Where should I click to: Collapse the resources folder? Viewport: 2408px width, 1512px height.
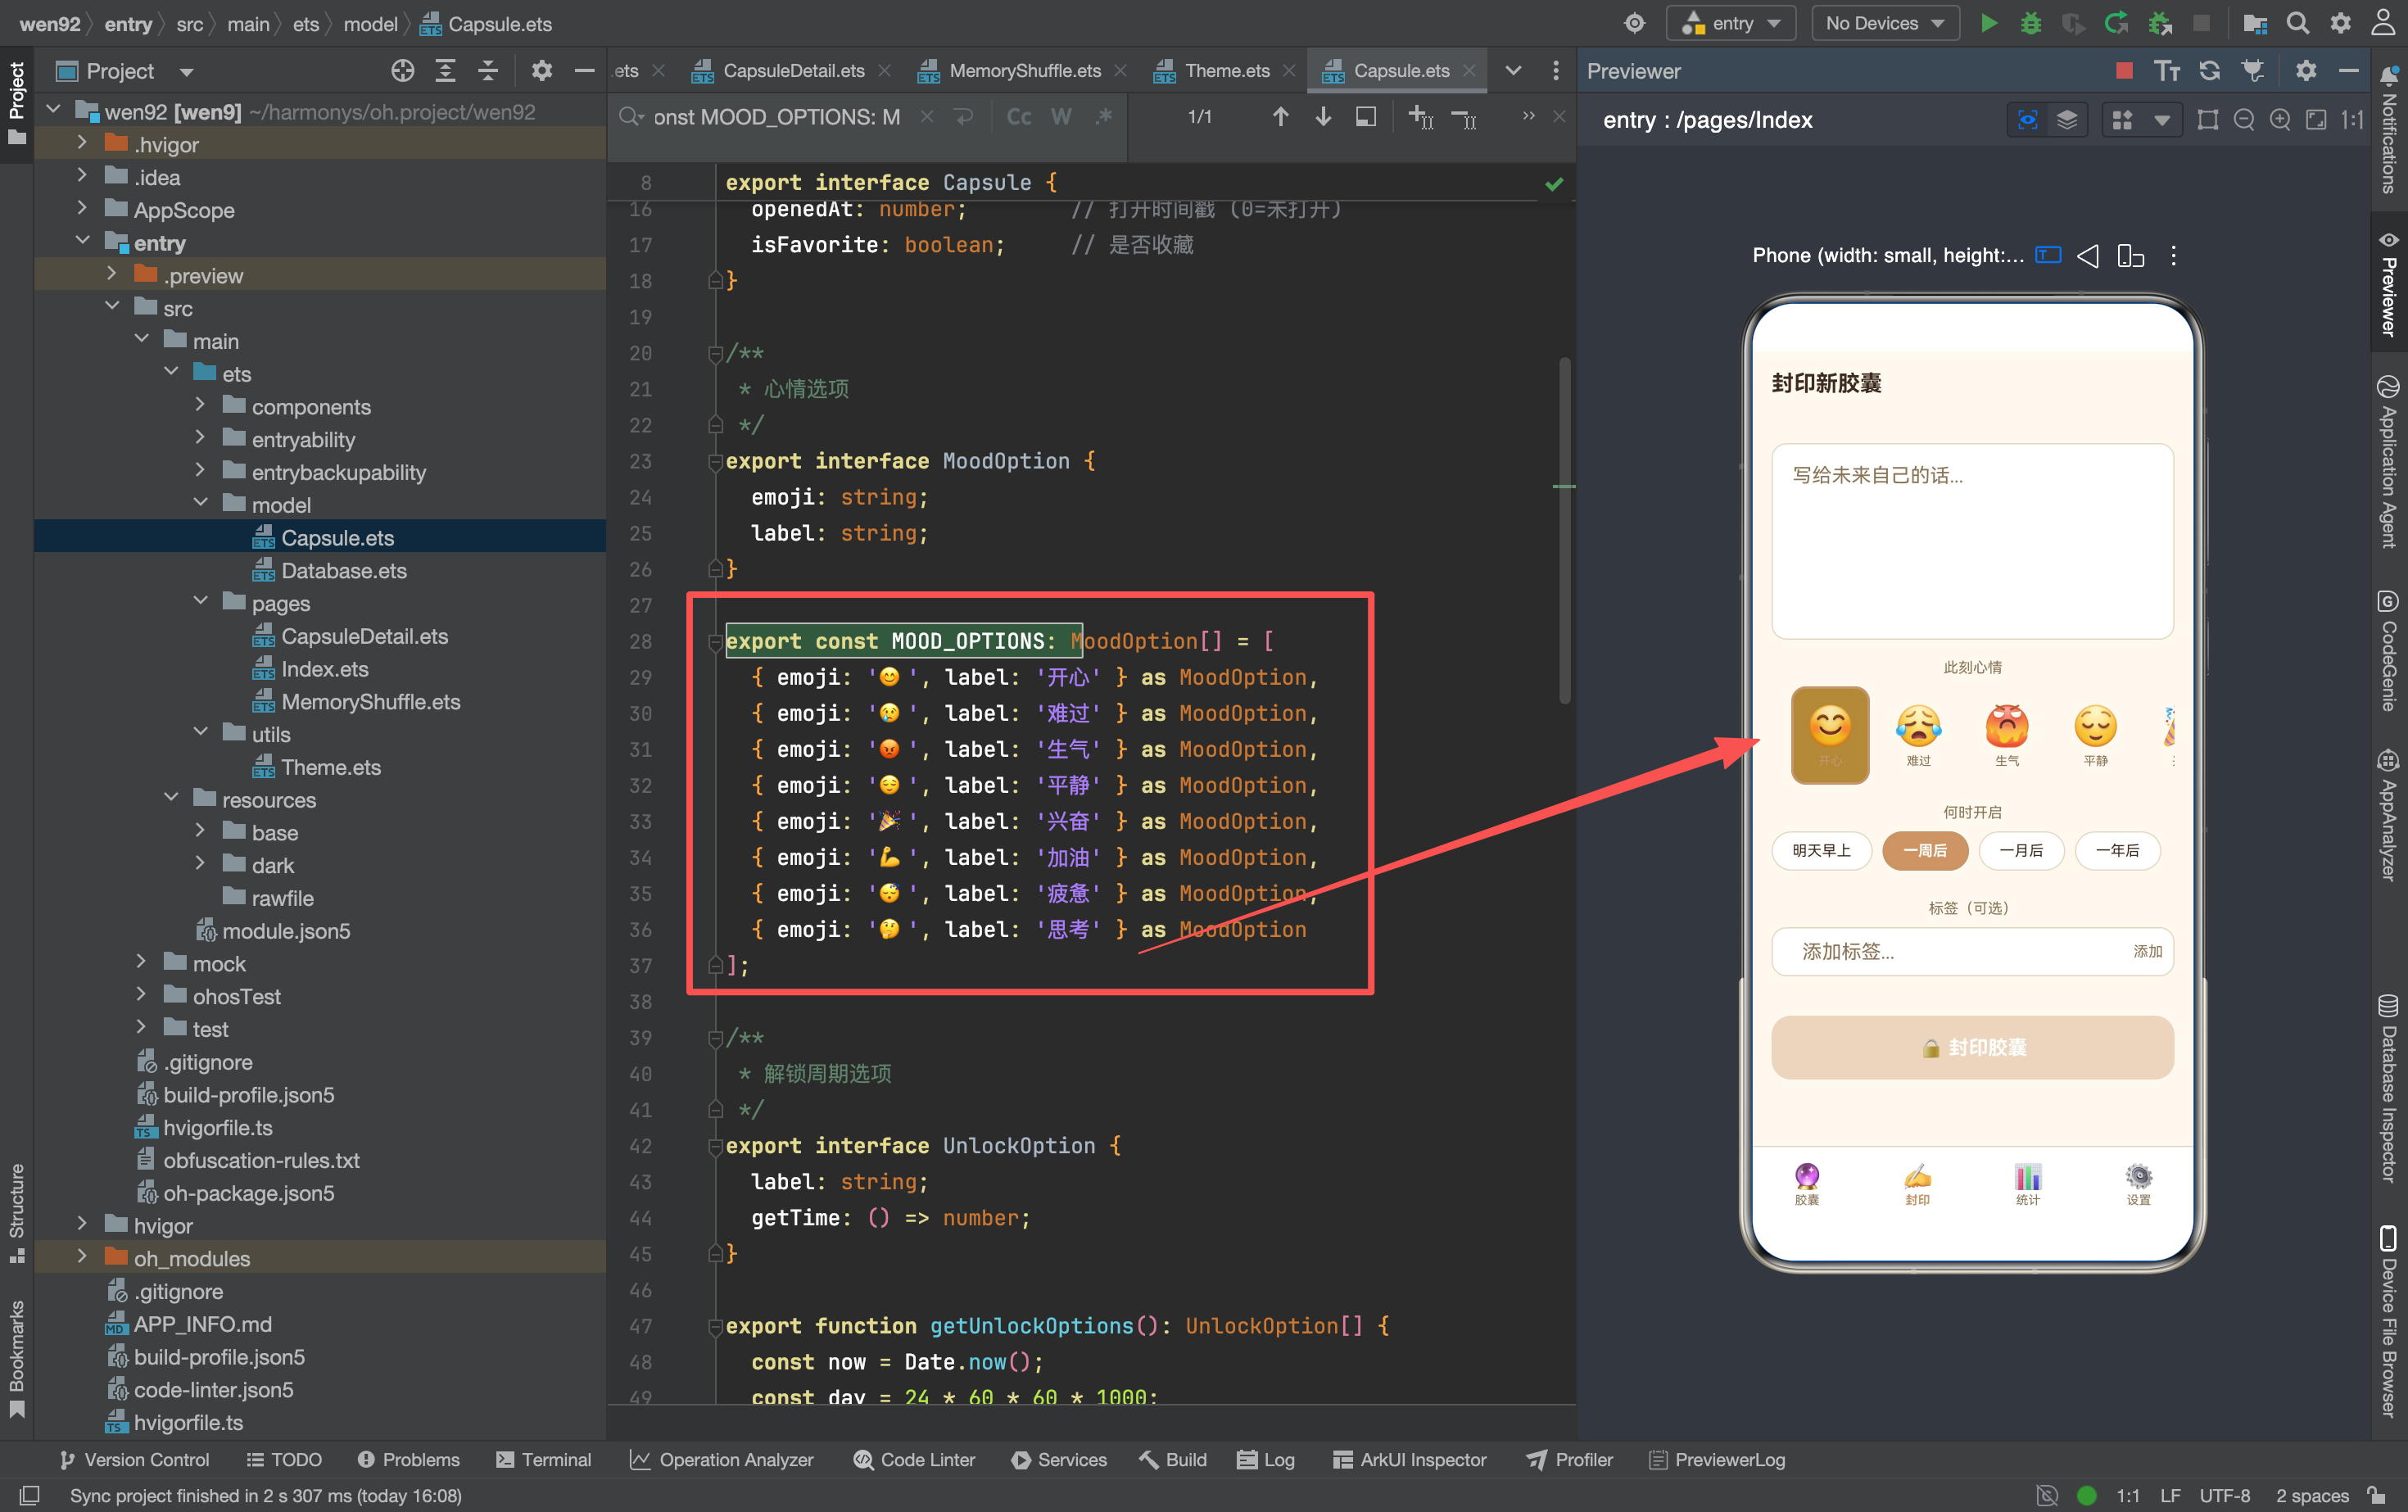(x=171, y=799)
